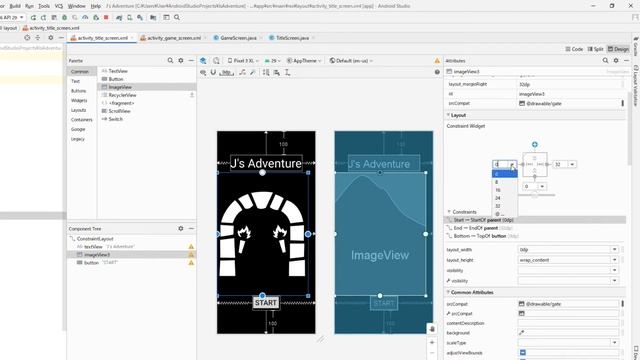Click the pan hand icon on canvas
This screenshot has height=360, width=640.
[432, 329]
